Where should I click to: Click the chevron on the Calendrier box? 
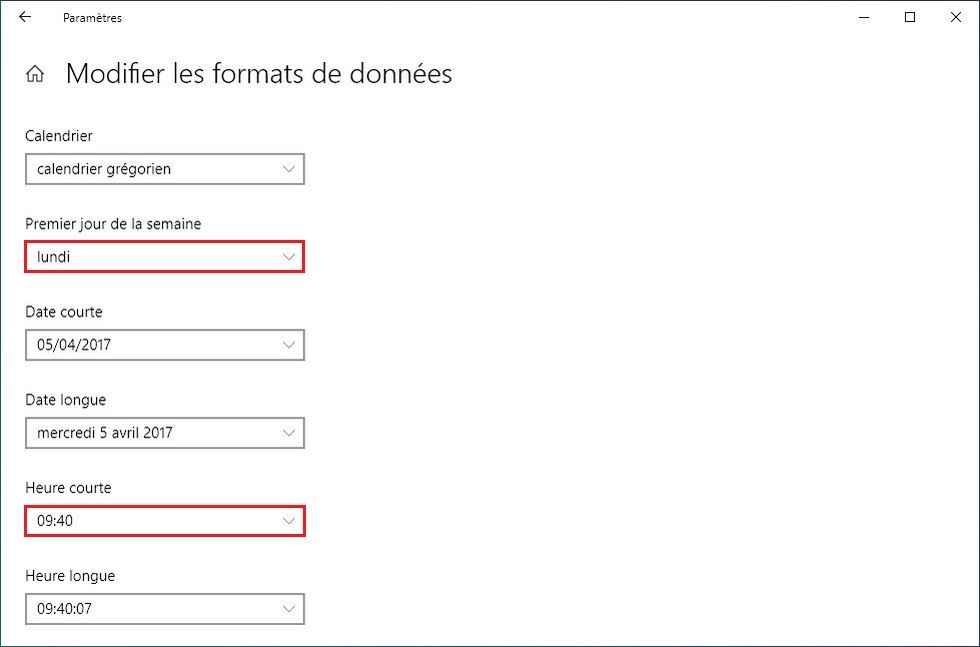290,169
